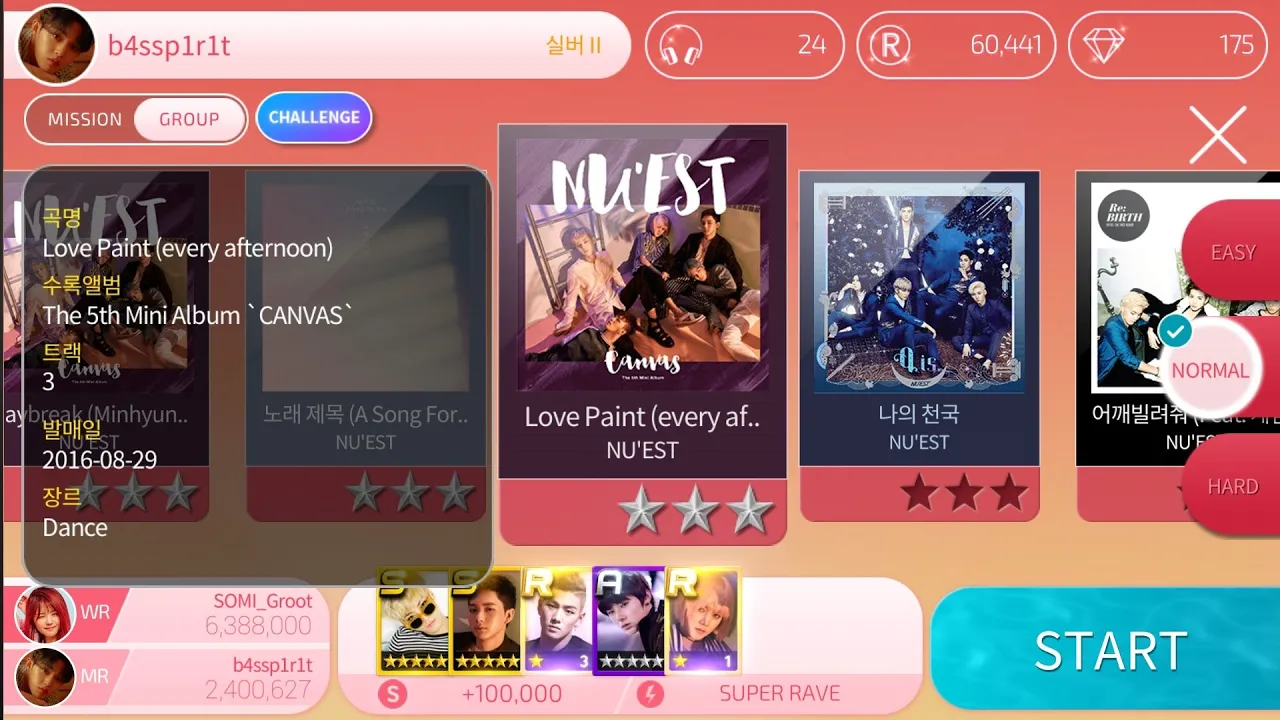Viewport: 1280px width, 720px height.
Task: Select EASY difficulty
Action: [x=1232, y=252]
